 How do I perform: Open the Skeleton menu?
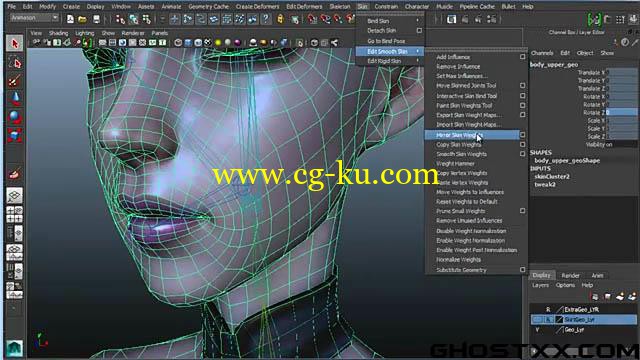340,7
